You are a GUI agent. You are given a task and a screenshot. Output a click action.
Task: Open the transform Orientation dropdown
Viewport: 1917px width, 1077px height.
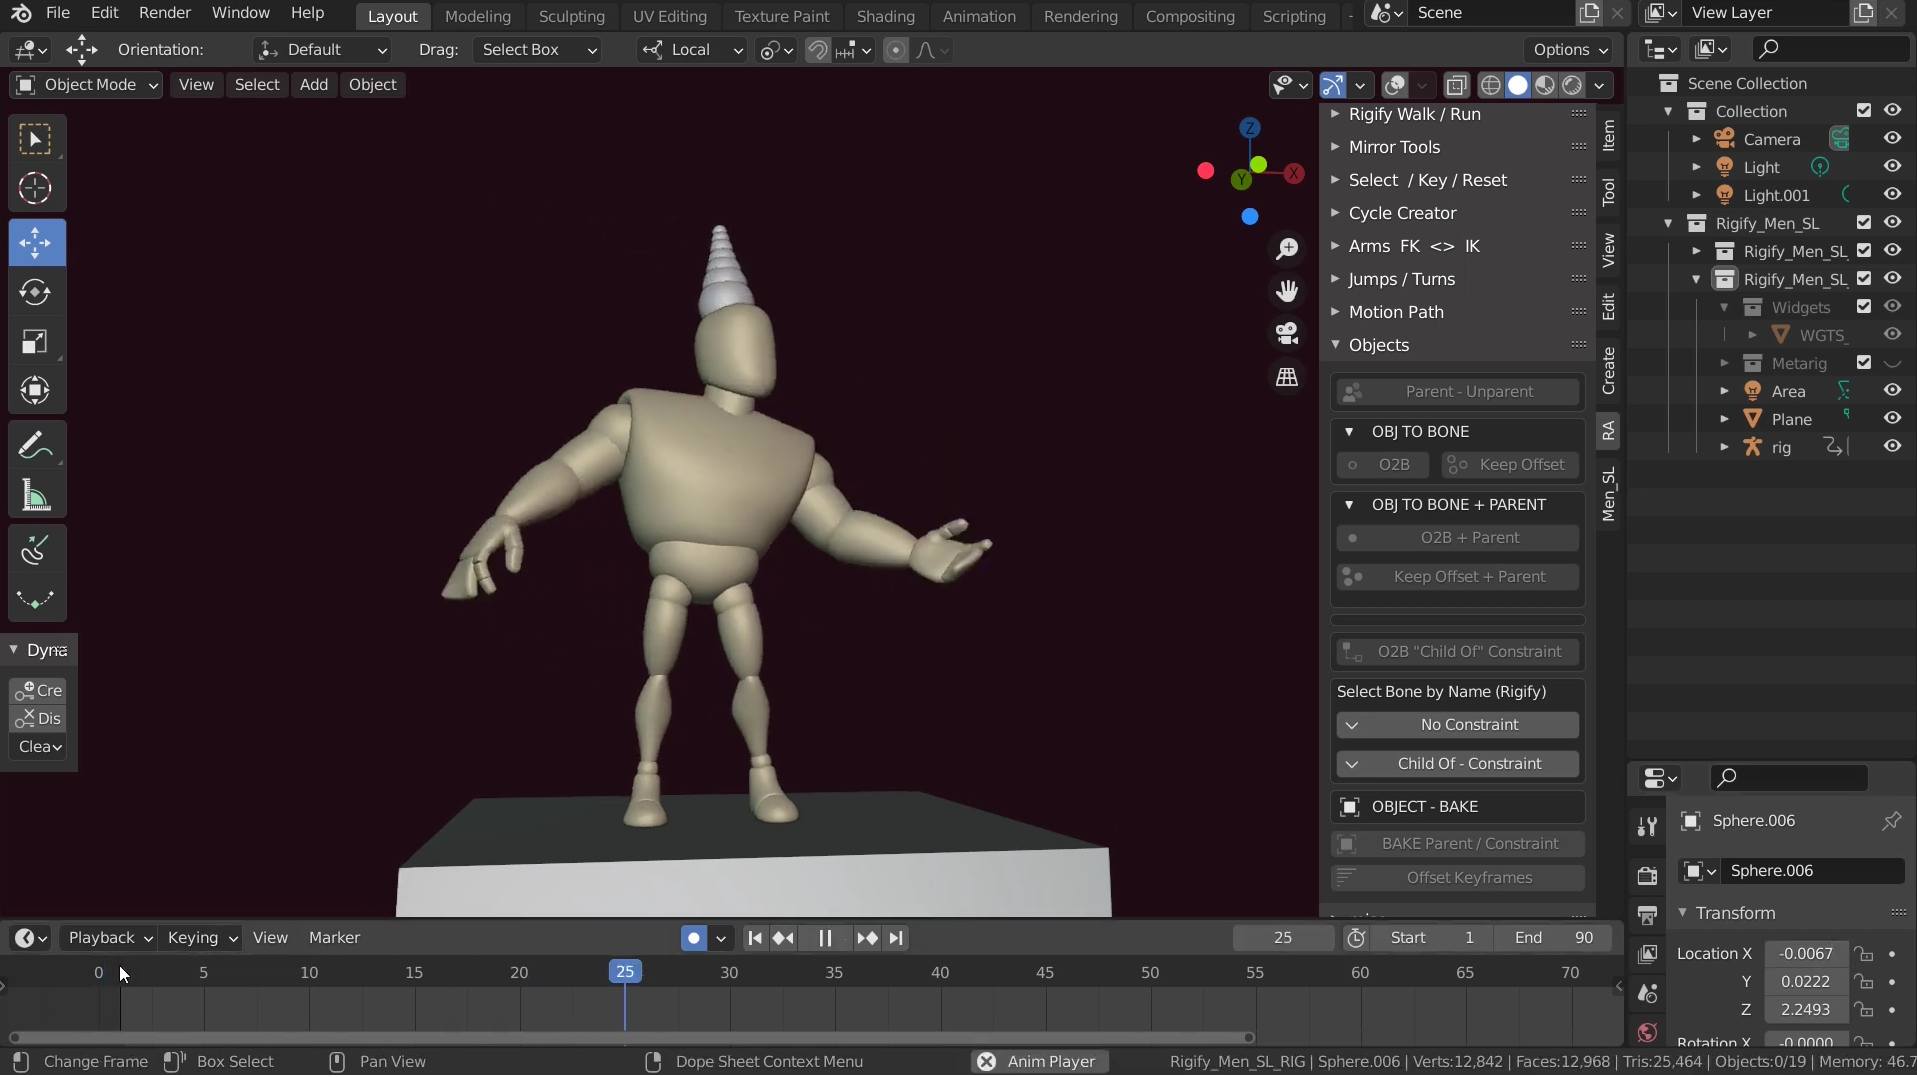click(322, 49)
